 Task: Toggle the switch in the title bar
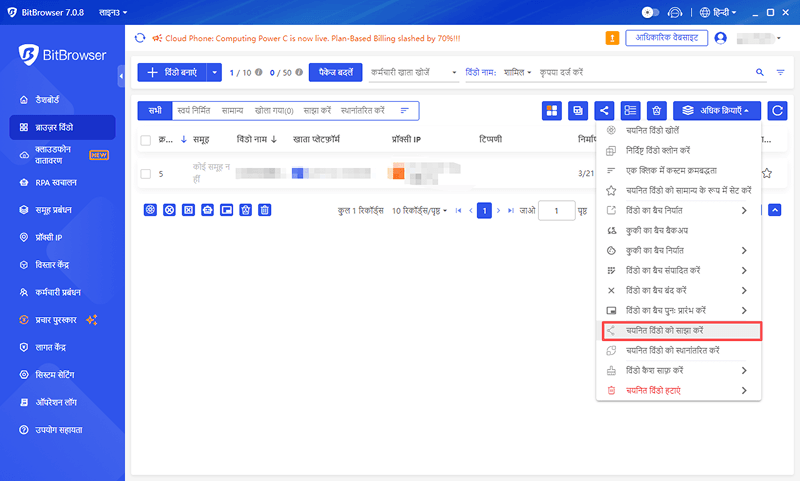pyautogui.click(x=651, y=12)
